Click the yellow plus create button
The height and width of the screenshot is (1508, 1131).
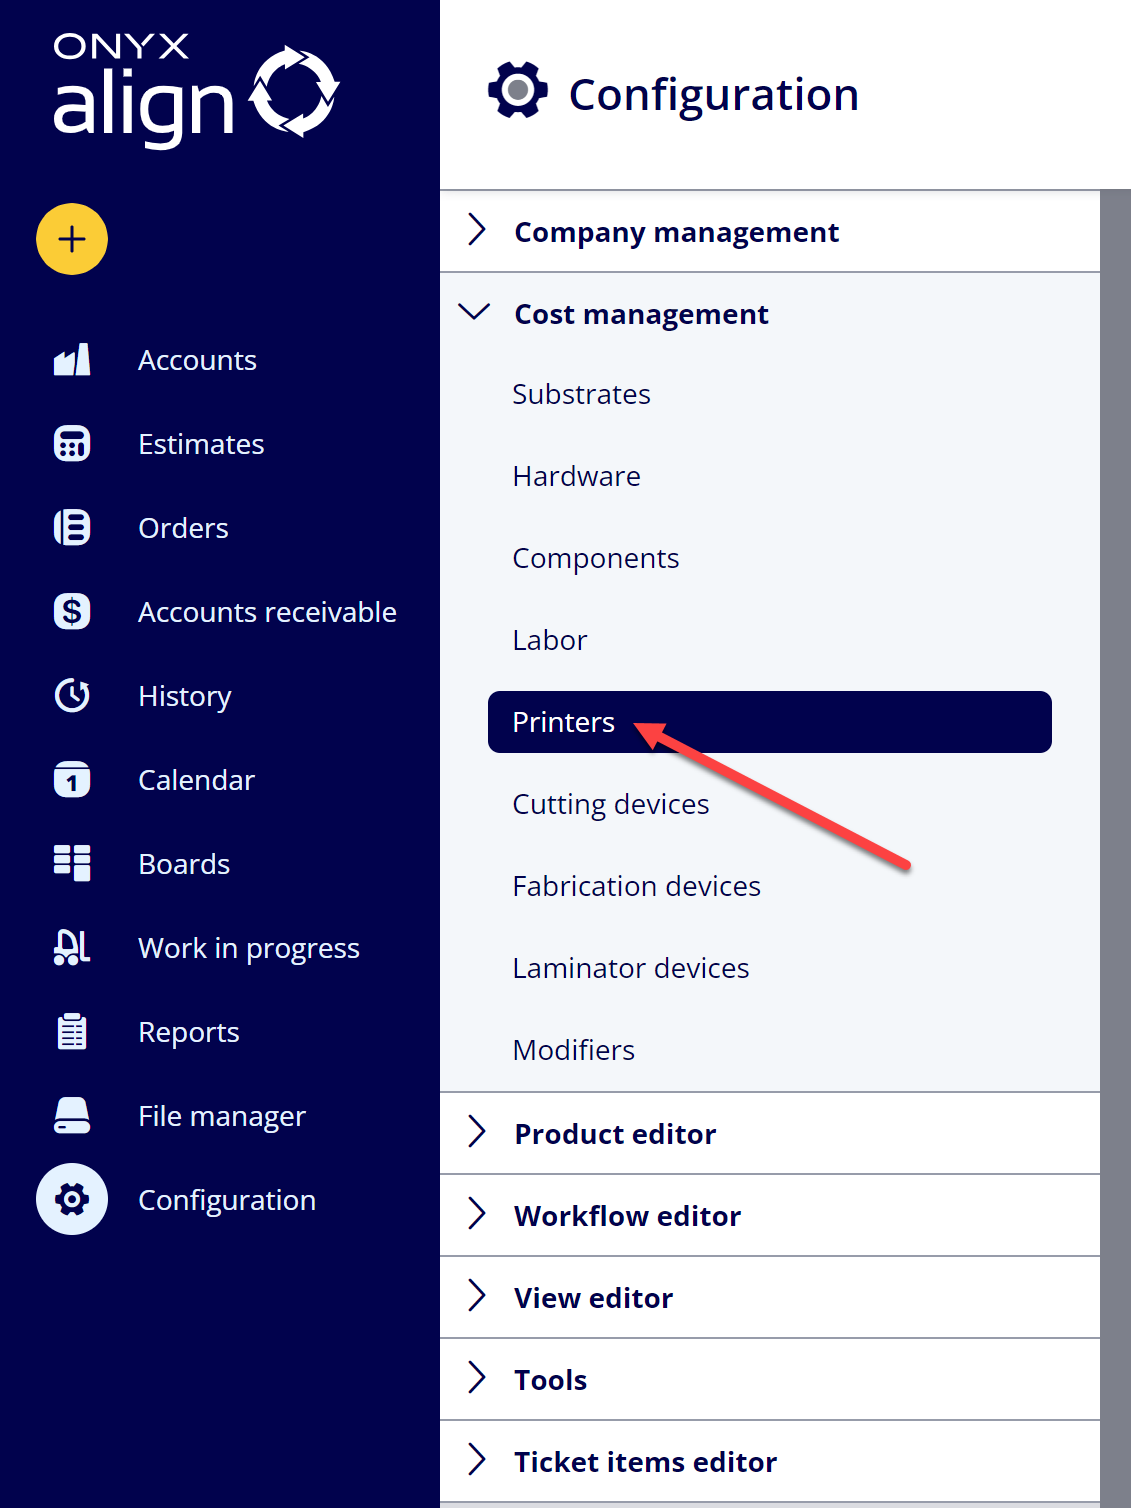coord(72,239)
